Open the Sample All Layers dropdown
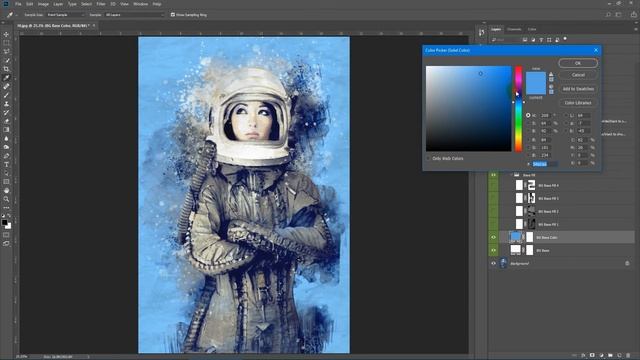Image resolution: width=640 pixels, height=360 pixels. (134, 15)
